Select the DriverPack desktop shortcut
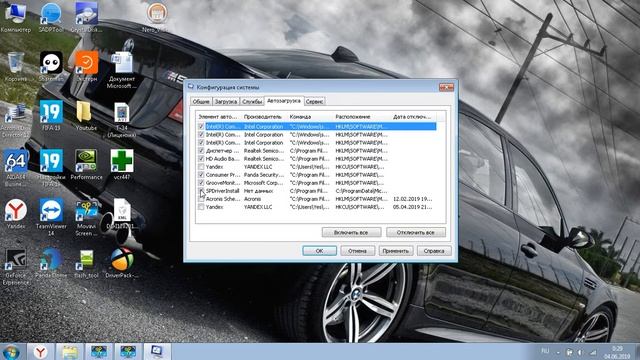 tap(122, 263)
